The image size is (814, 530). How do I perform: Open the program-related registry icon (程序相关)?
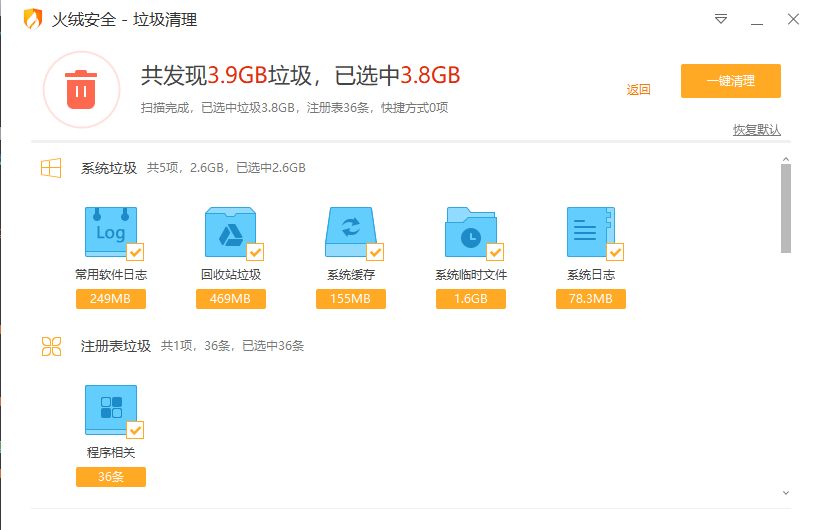coord(109,410)
